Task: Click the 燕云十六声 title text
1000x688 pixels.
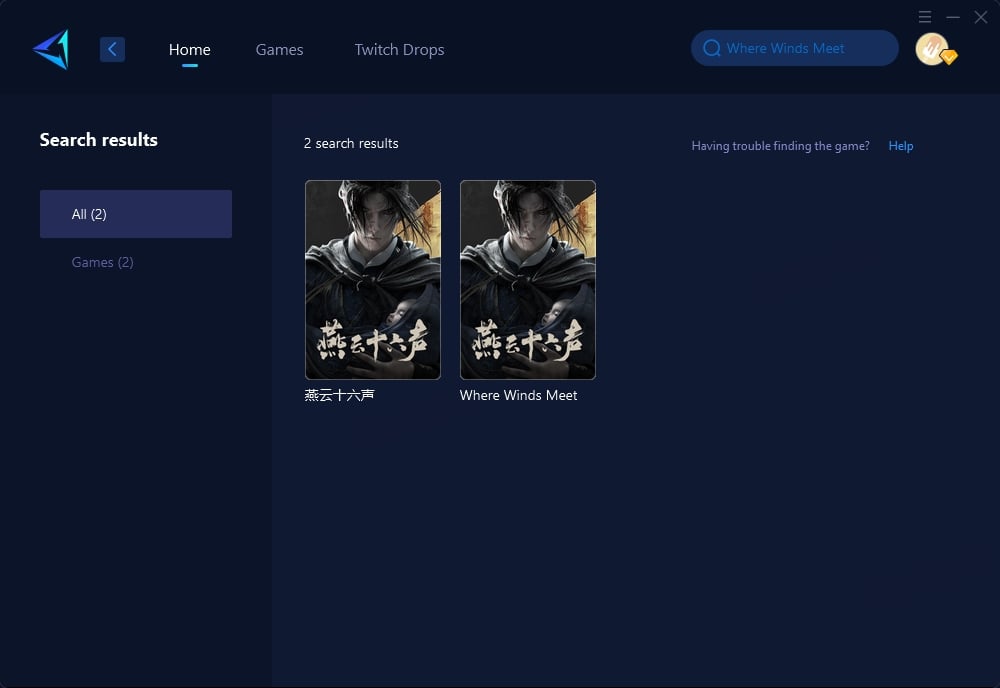Action: coord(339,395)
